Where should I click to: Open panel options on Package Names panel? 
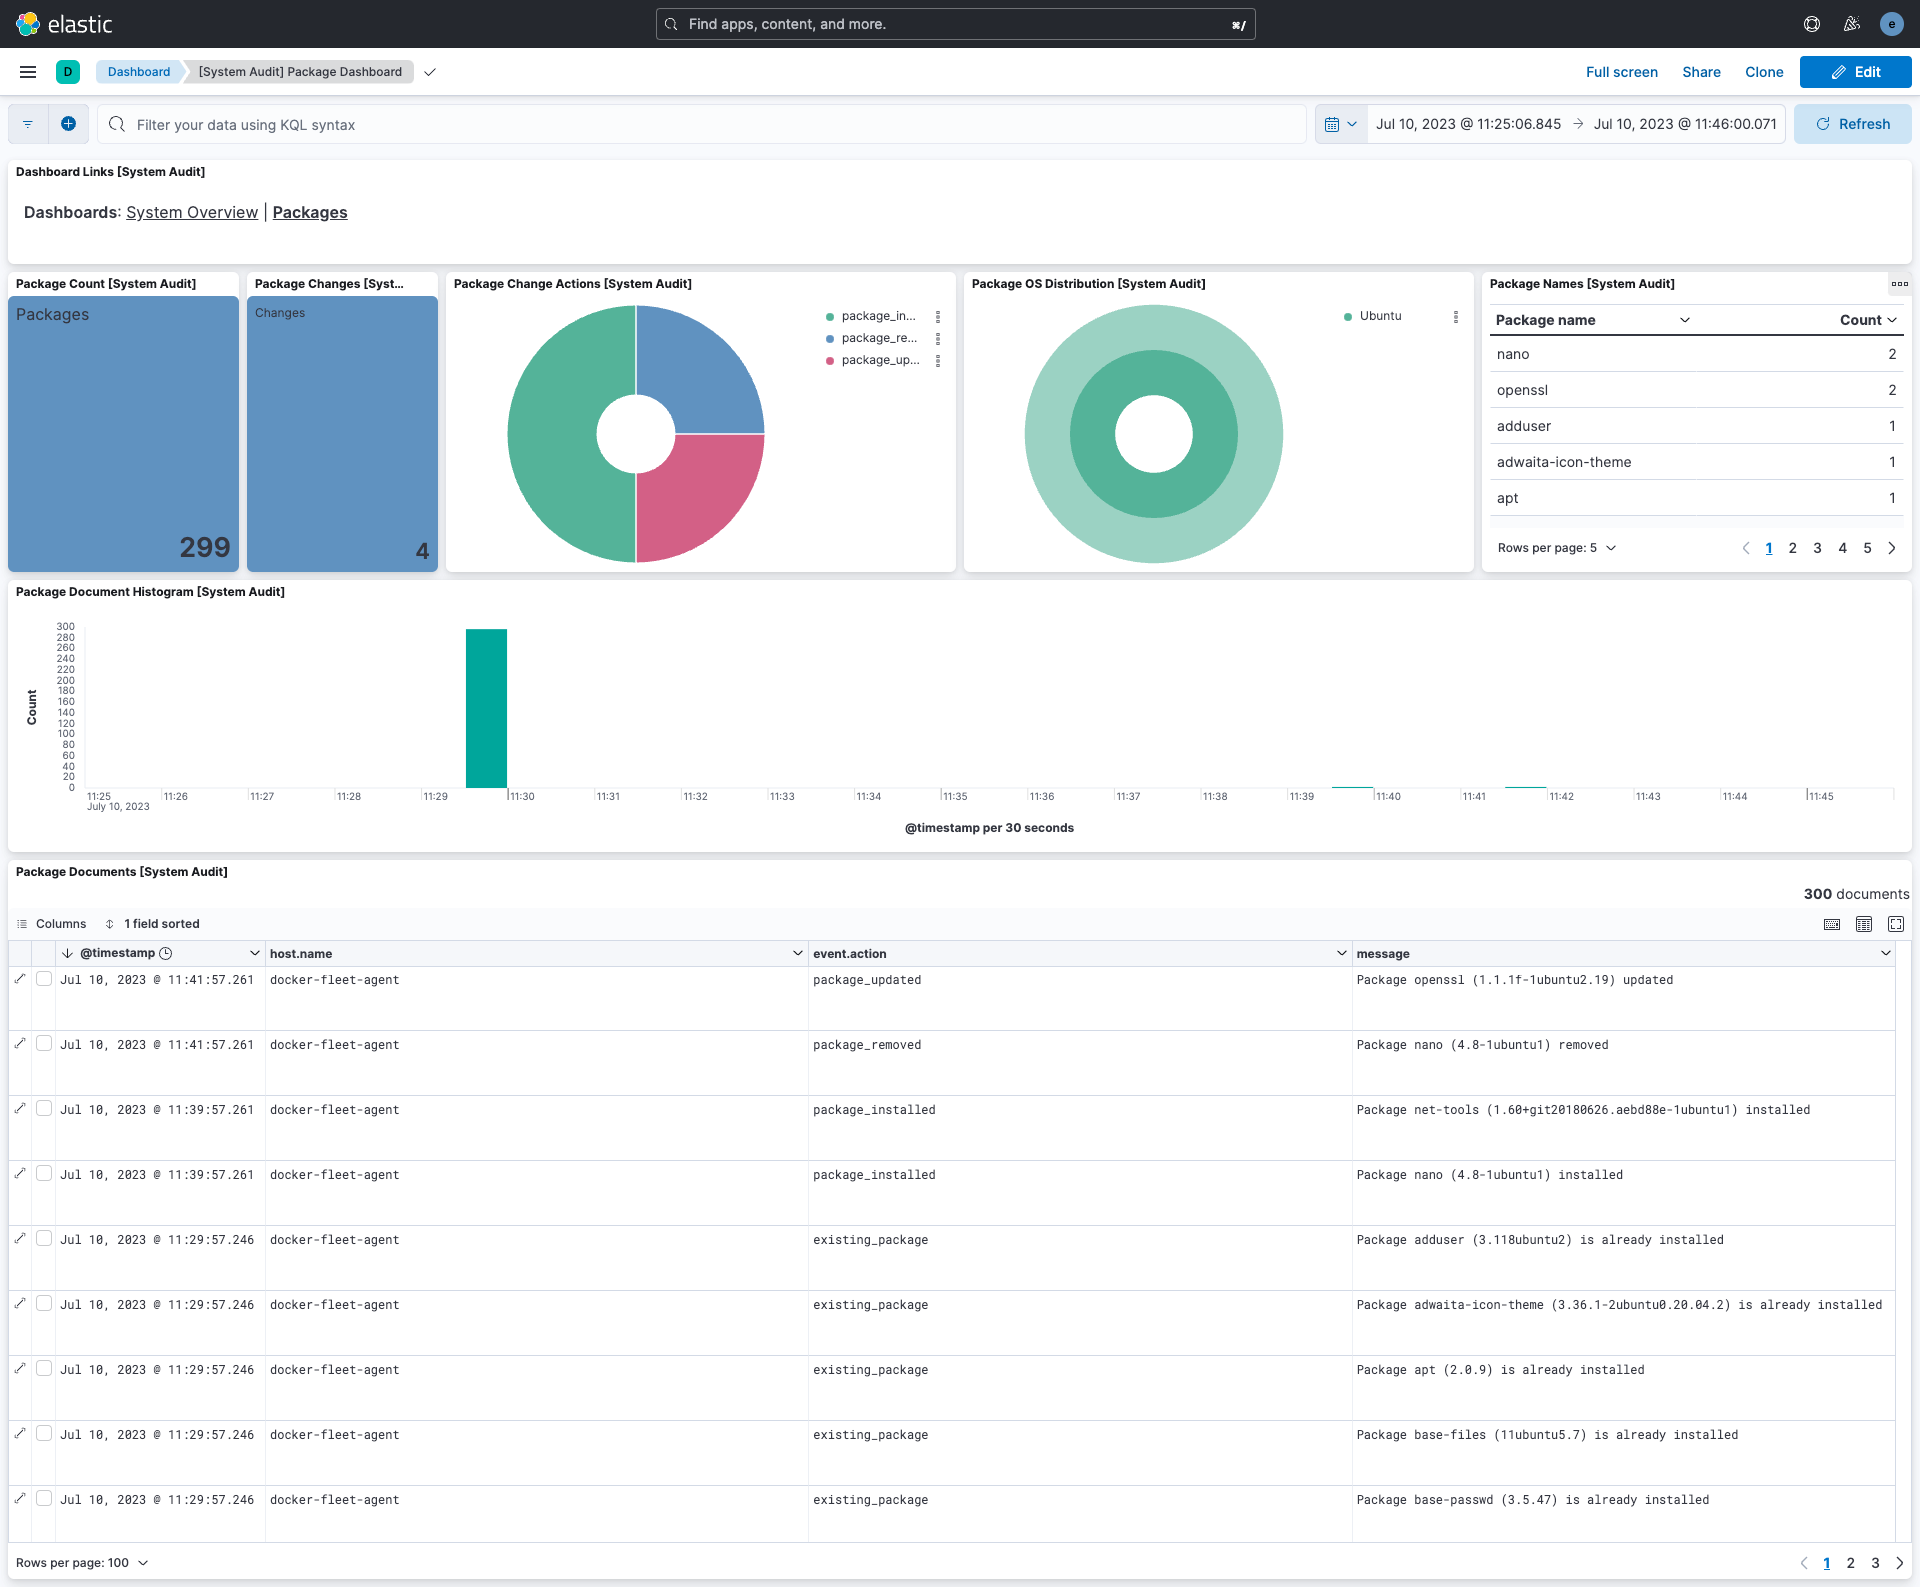point(1901,284)
